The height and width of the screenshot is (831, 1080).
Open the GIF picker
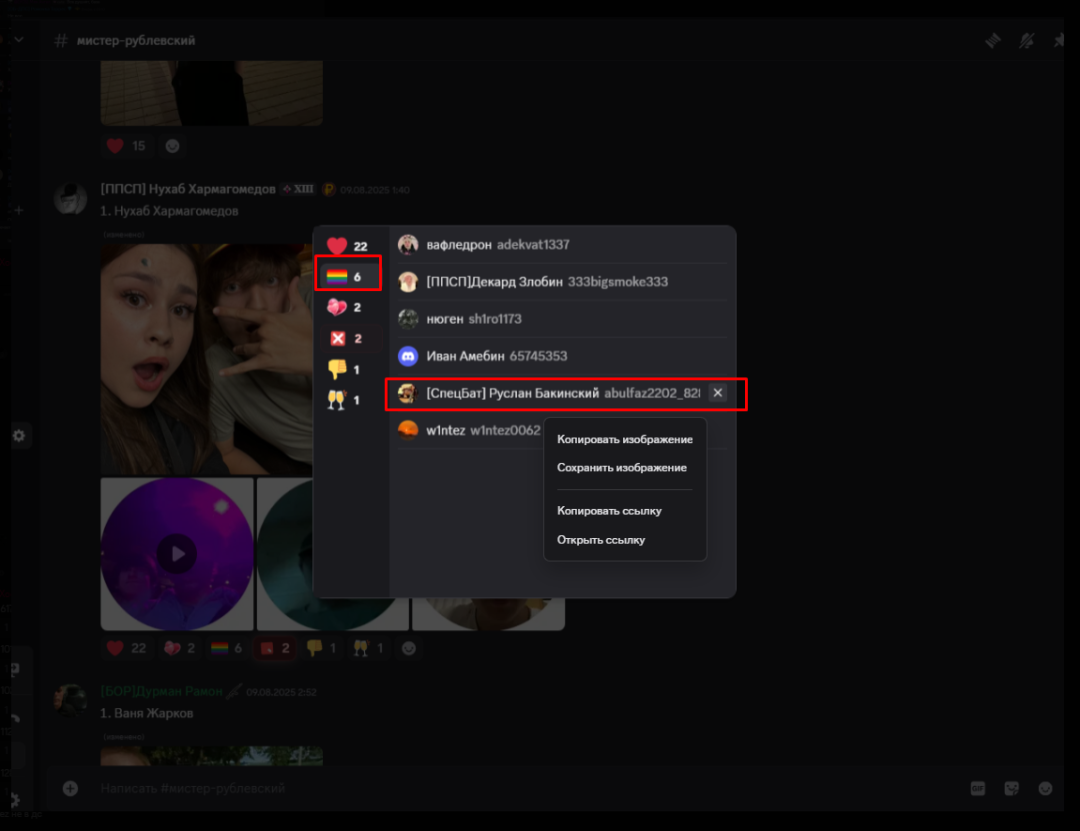(978, 788)
